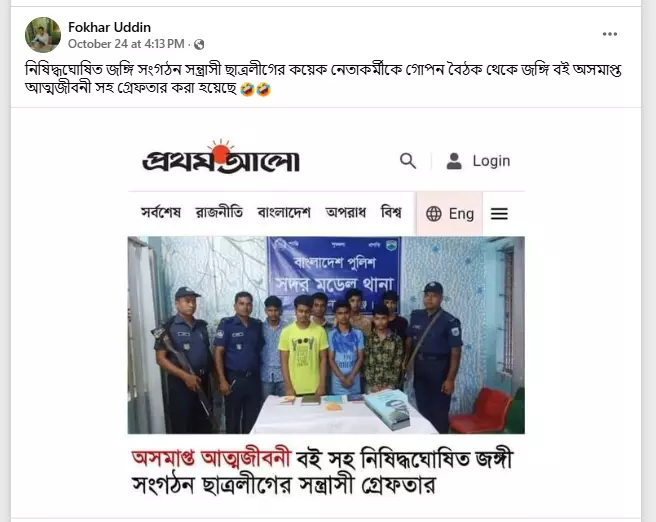This screenshot has width=656, height=522.
Task: Open the police station news photo
Action: tap(326, 335)
